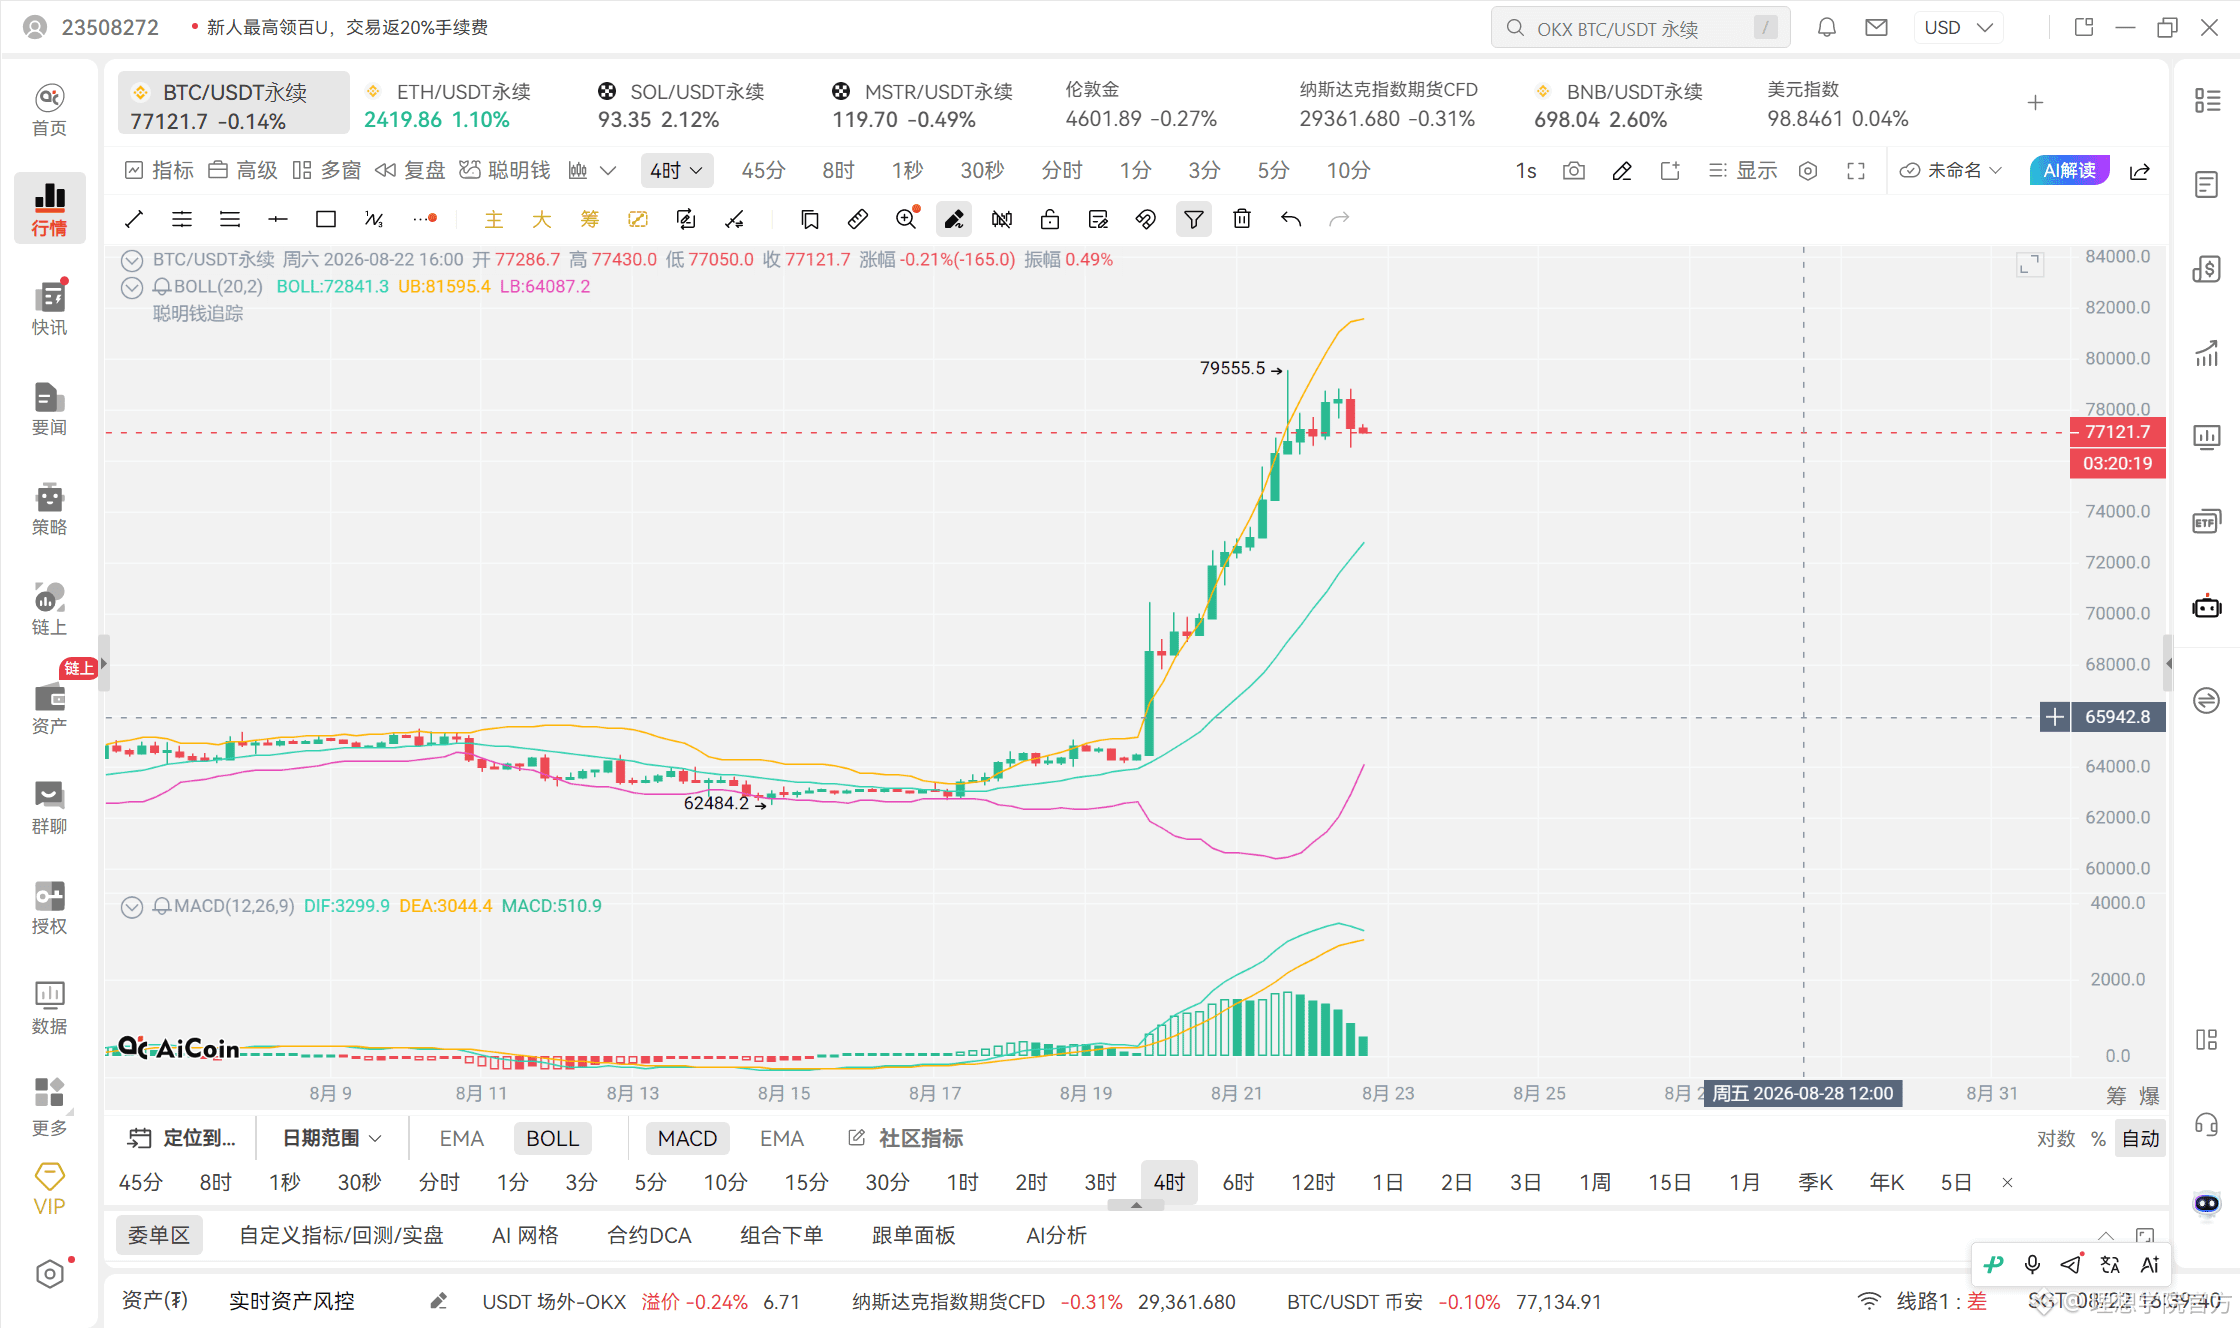The image size is (2240, 1328).
Task: Switch to the ETH/USDT永续 tab
Action: coord(450,104)
